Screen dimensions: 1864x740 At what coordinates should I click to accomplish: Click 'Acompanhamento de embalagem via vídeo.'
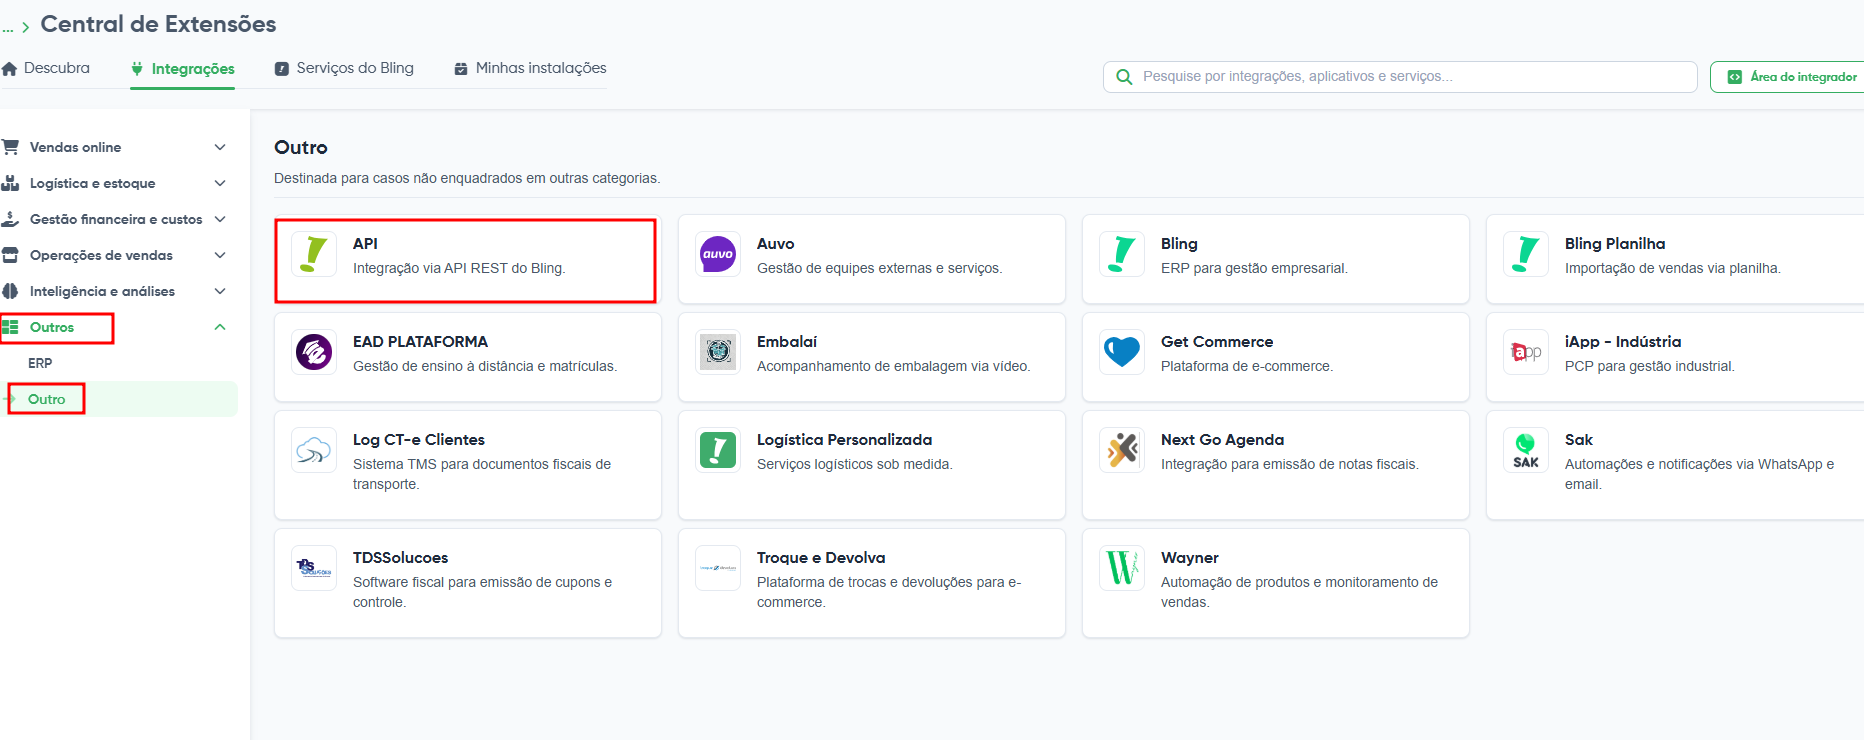(893, 366)
